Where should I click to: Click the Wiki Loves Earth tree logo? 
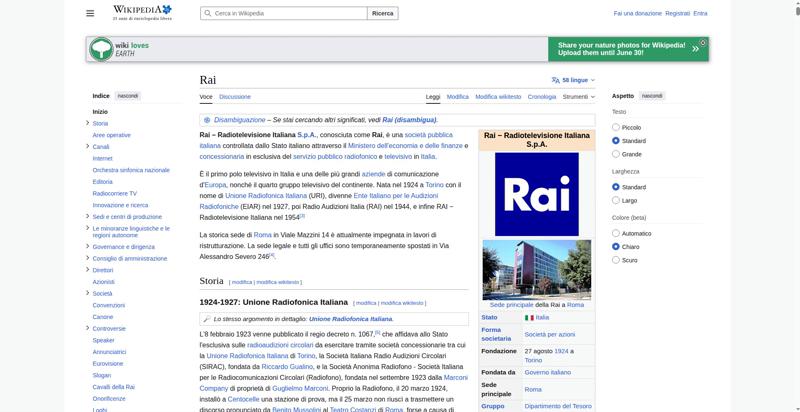coord(101,49)
